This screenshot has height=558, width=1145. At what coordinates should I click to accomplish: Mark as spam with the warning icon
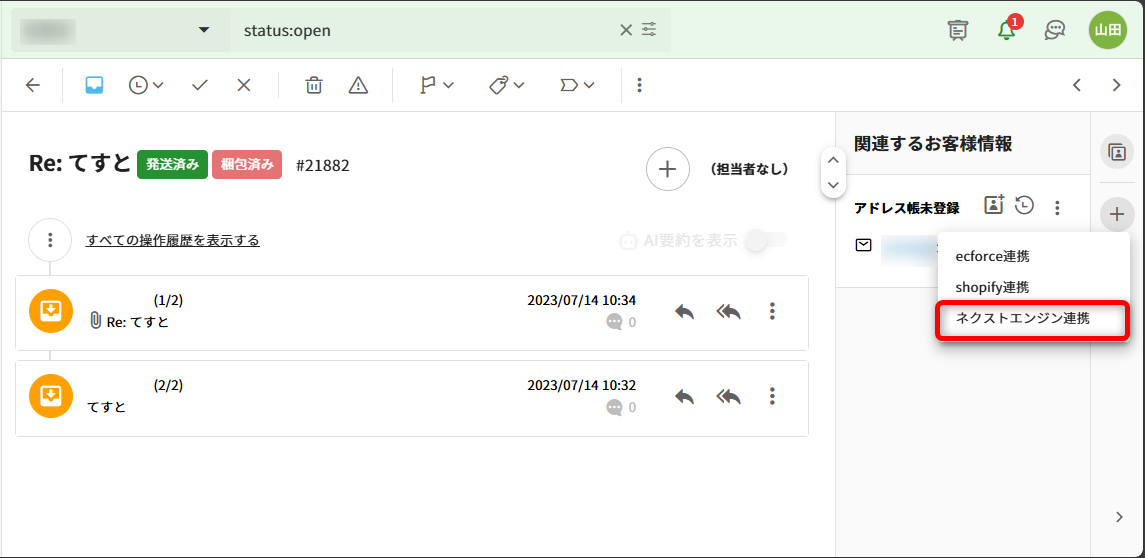tap(358, 85)
